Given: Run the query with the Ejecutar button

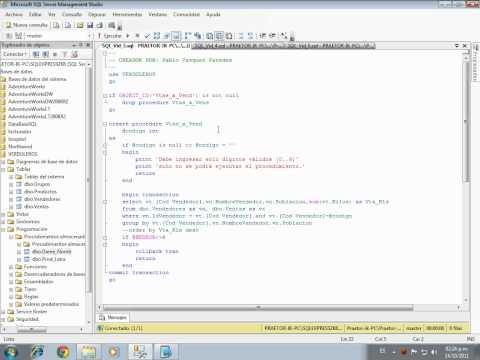Looking at the screenshot, I should pos(109,36).
